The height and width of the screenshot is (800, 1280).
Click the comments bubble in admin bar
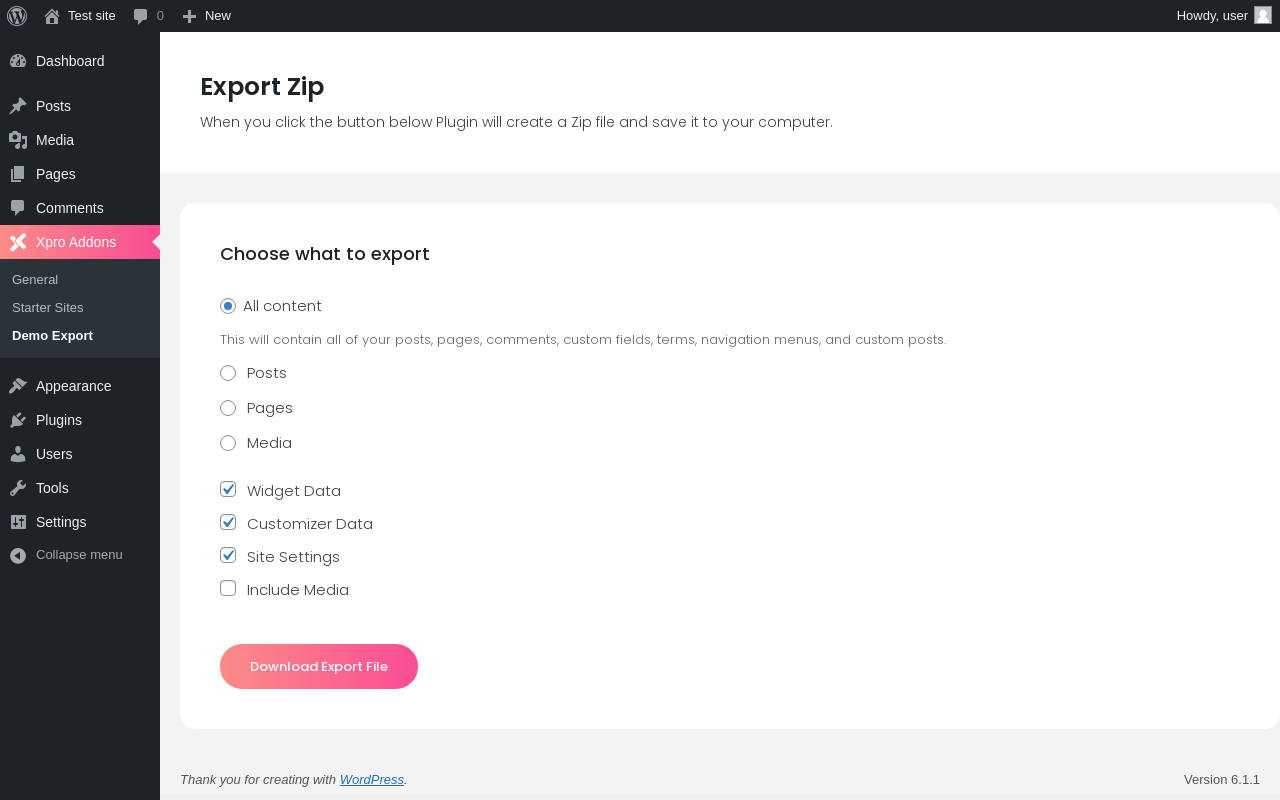141,16
